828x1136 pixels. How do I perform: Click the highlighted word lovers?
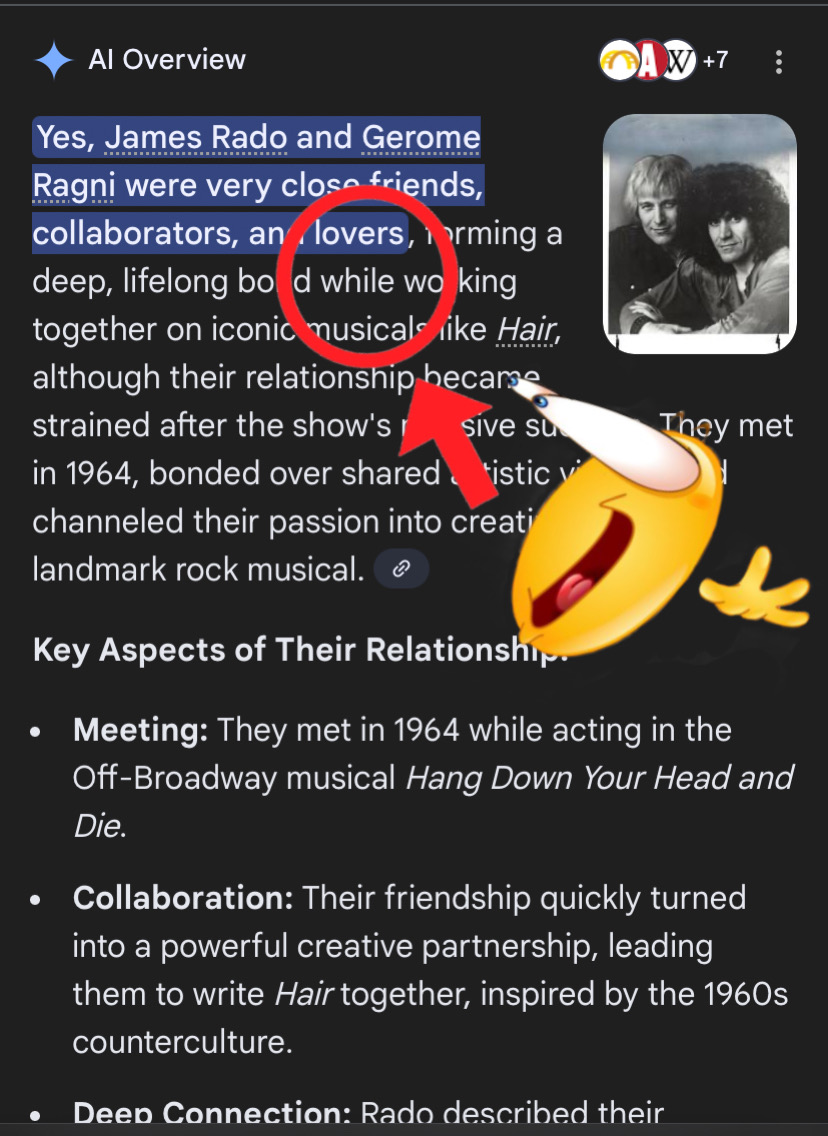(359, 233)
